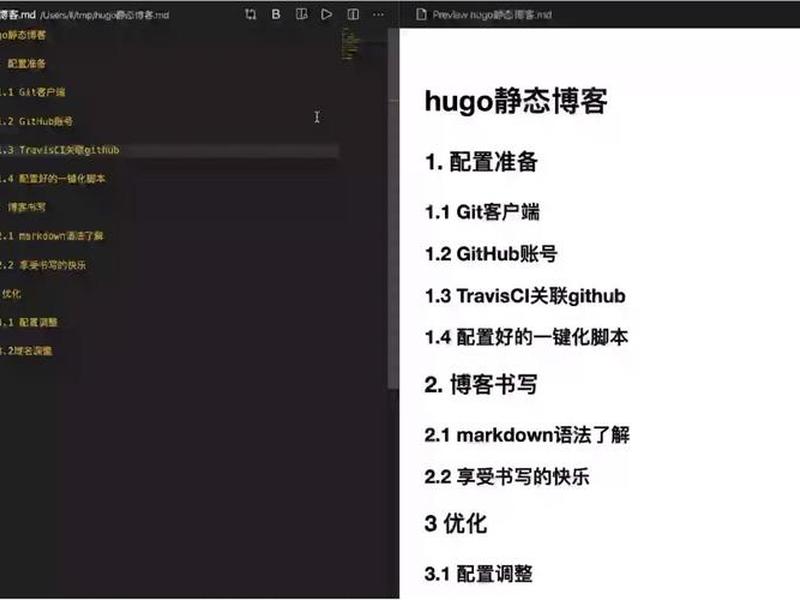This screenshot has height=600, width=800.
Task: Click editor line '1.1 Git客户端'
Action: pyautogui.click(x=33, y=92)
